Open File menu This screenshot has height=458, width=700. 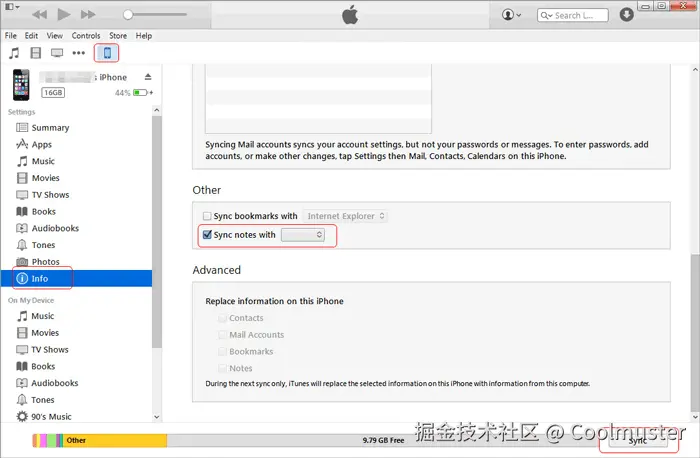pyautogui.click(x=11, y=36)
